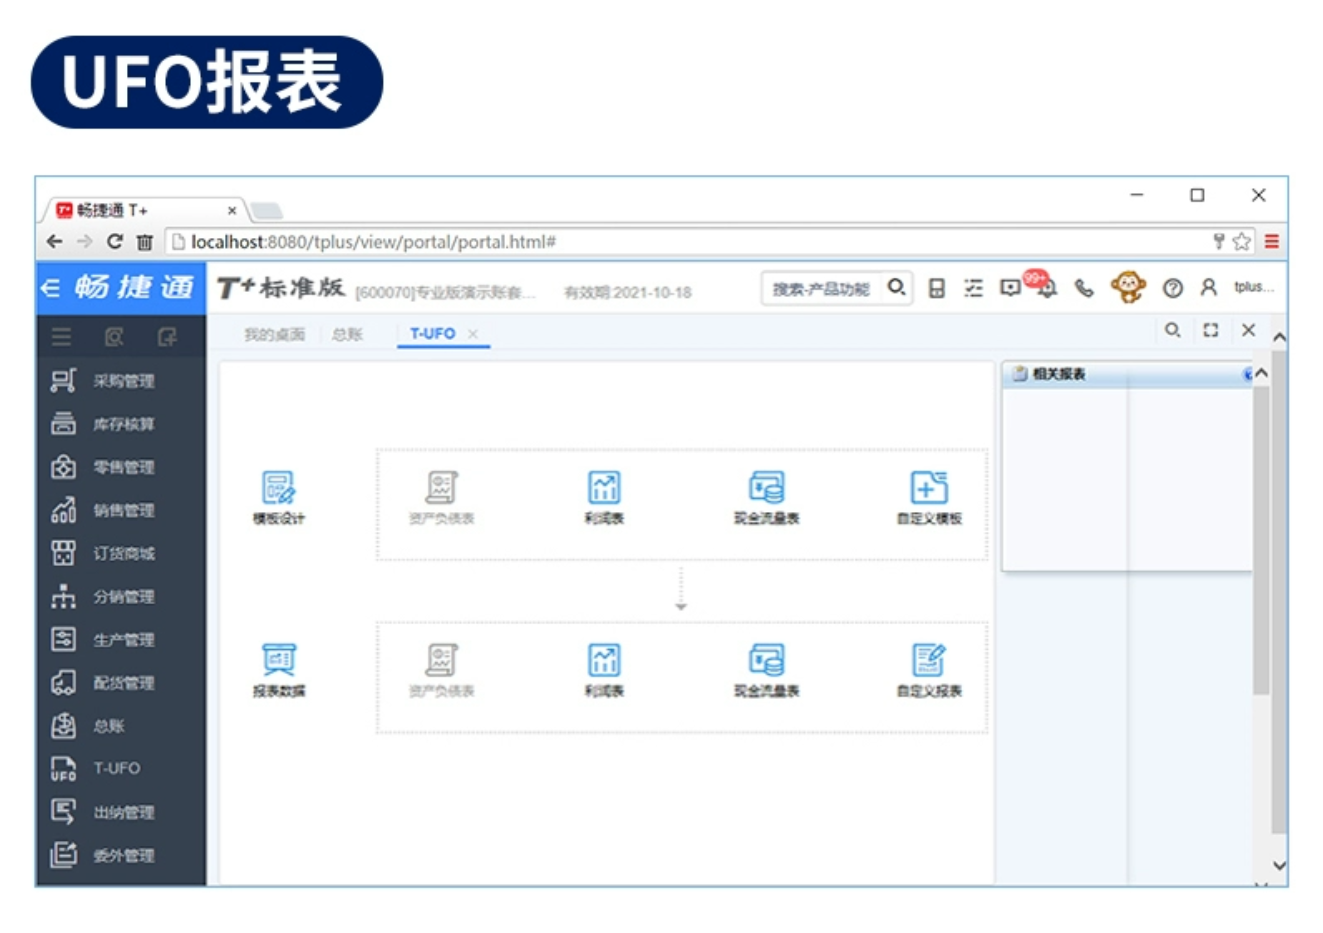Open 销售管理 module in sidebar
The height and width of the screenshot is (933, 1323).
[103, 510]
